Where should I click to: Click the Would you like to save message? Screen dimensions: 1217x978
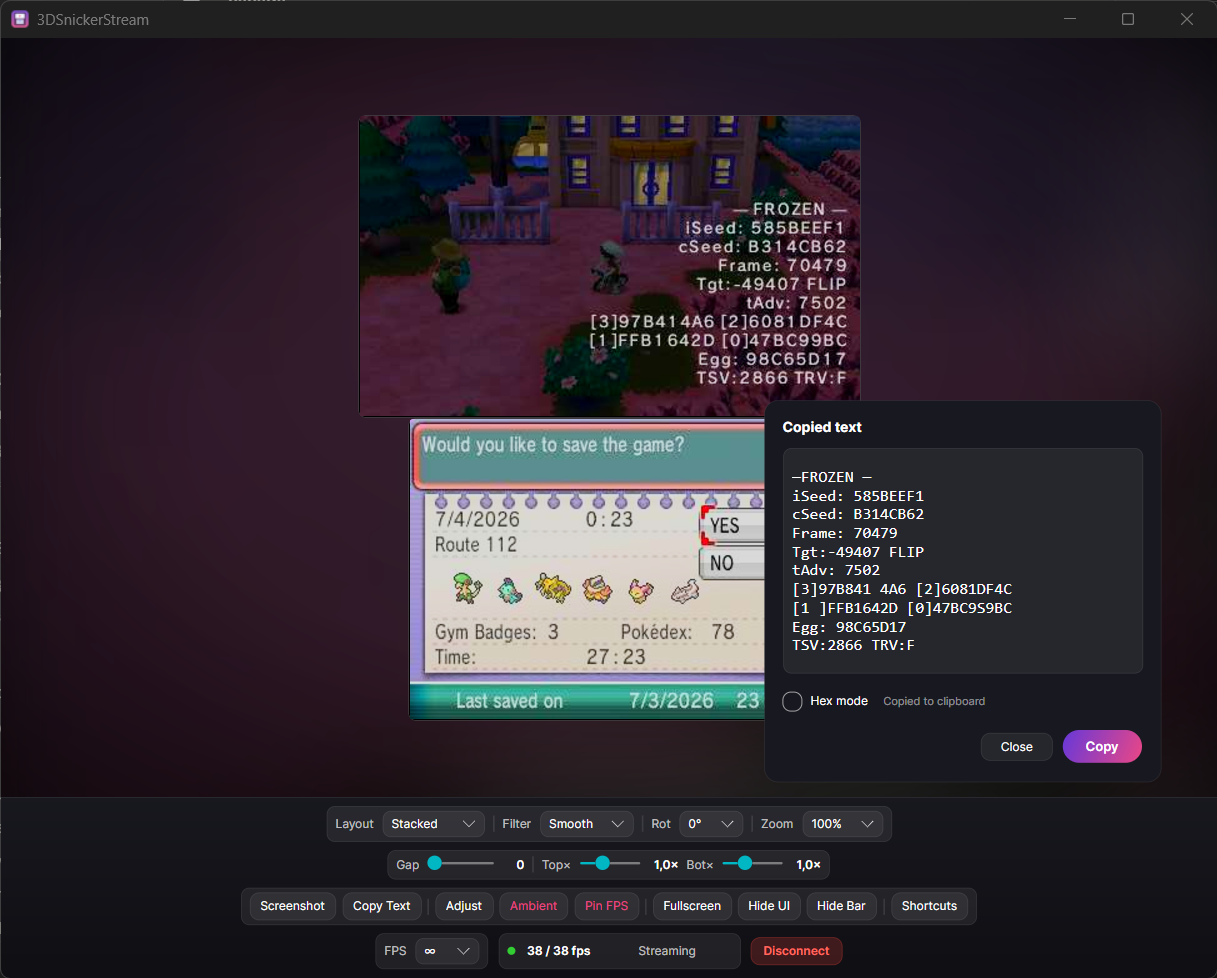553,444
